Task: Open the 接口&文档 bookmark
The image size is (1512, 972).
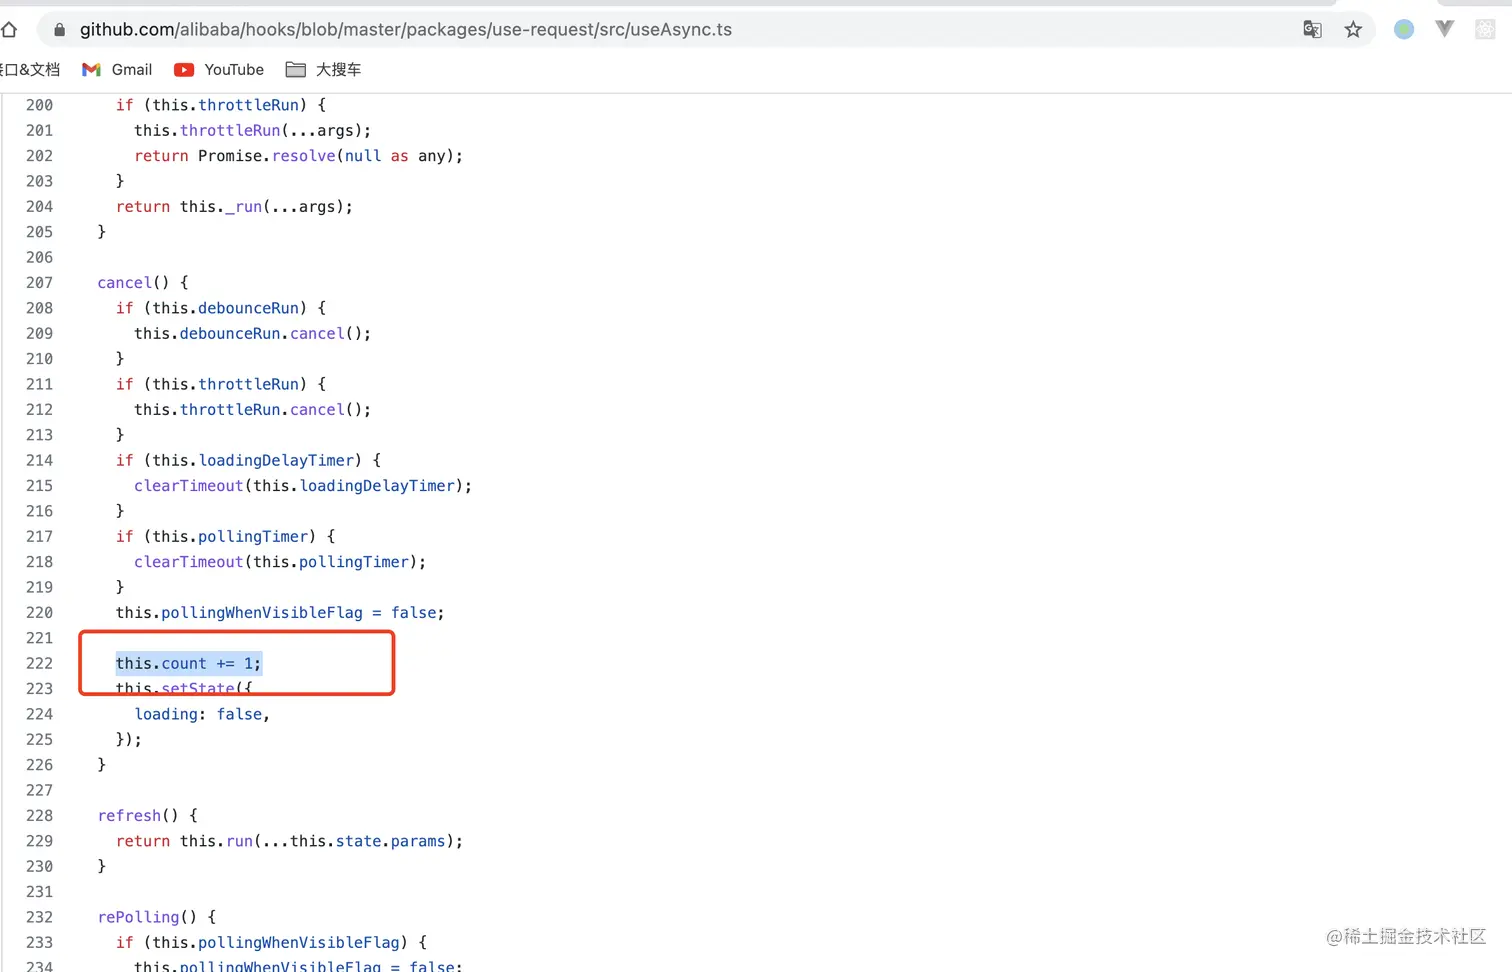Action: tap(30, 69)
